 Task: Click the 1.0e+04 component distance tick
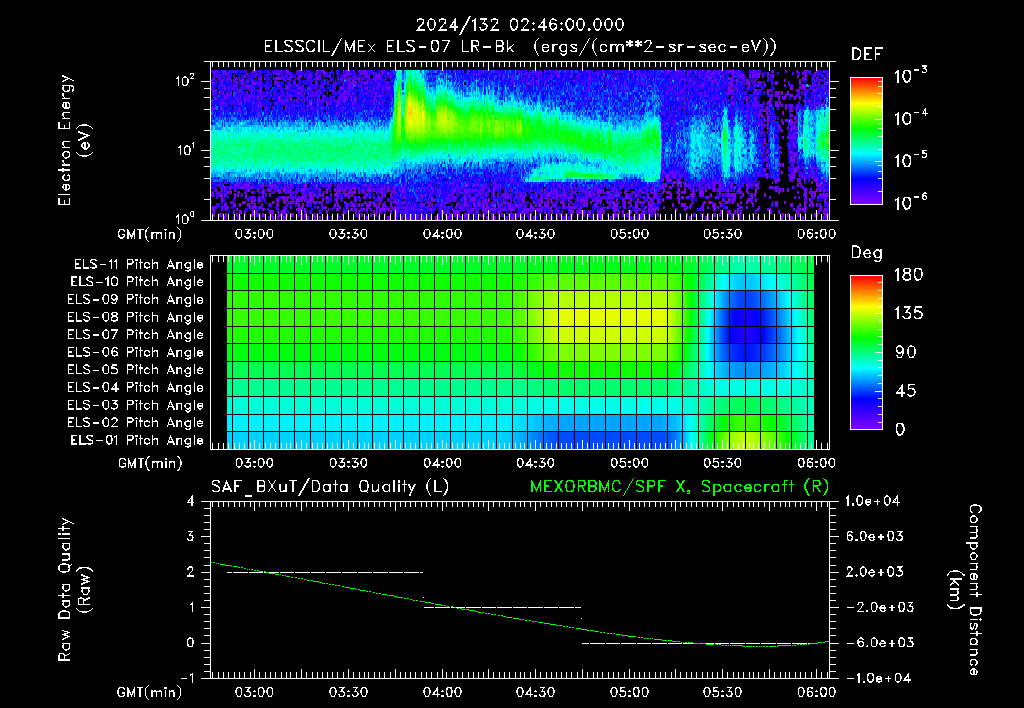click(x=872, y=501)
